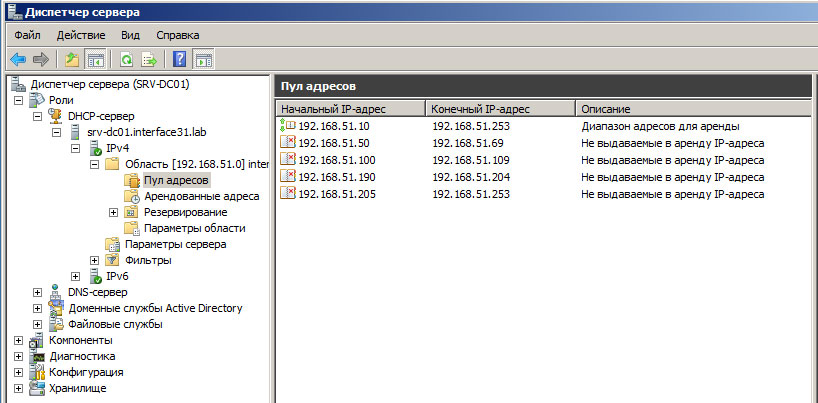
Task: Expand the Фильтры node
Action: click(94, 260)
